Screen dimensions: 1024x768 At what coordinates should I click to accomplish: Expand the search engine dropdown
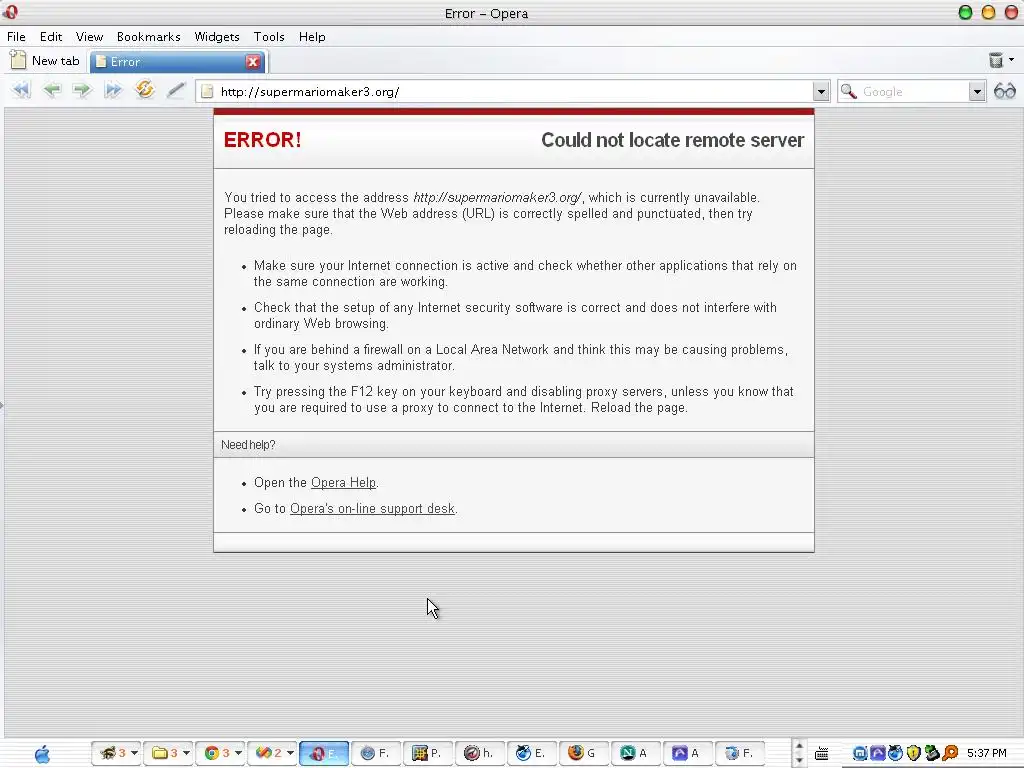(x=977, y=91)
